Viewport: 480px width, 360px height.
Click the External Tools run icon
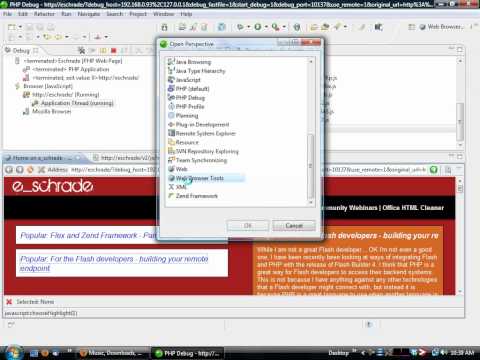pos(275,27)
